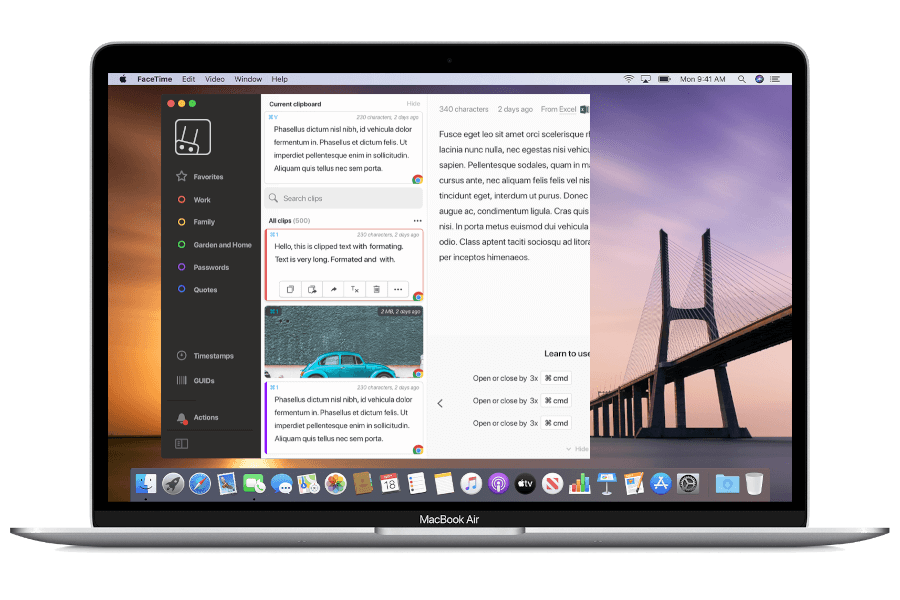Open Apple TV from the Dock
This screenshot has width=900, height=600.
525,483
